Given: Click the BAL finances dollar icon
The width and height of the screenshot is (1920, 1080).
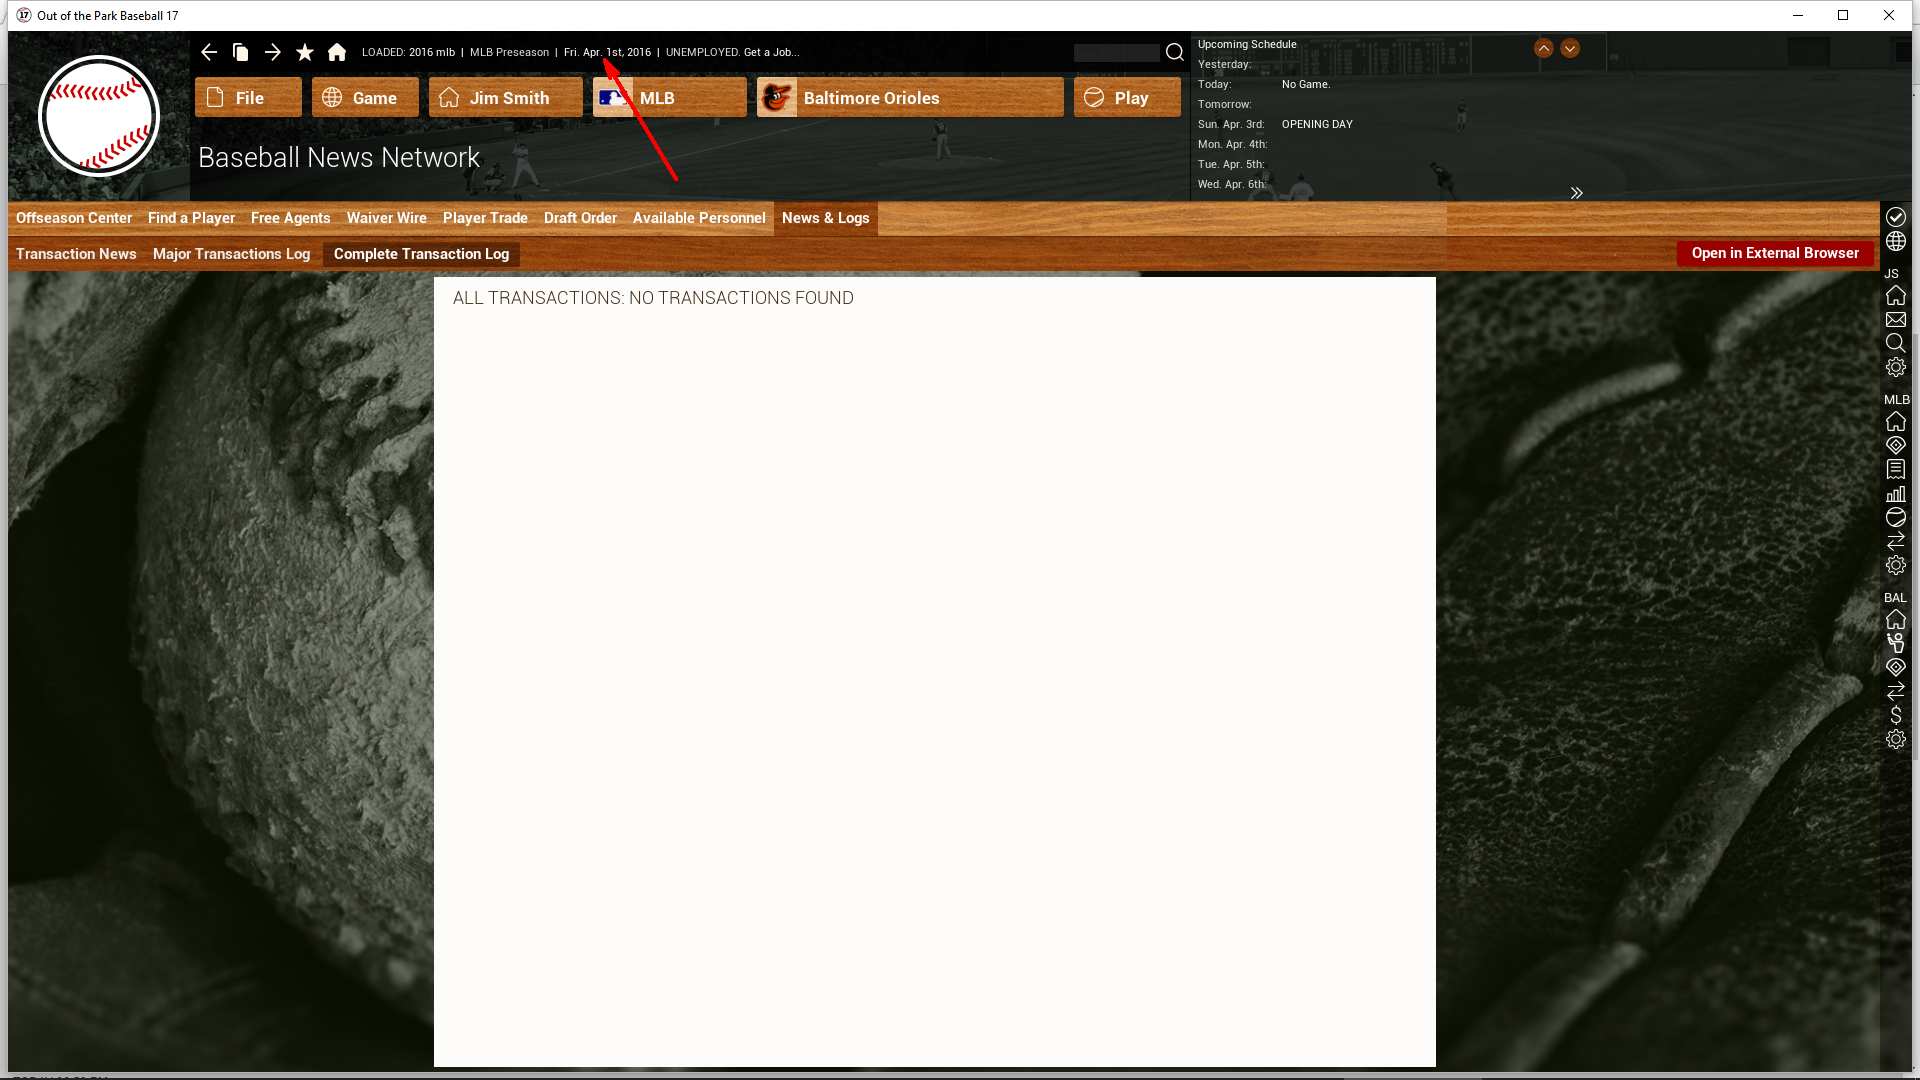Looking at the screenshot, I should tap(1895, 715).
